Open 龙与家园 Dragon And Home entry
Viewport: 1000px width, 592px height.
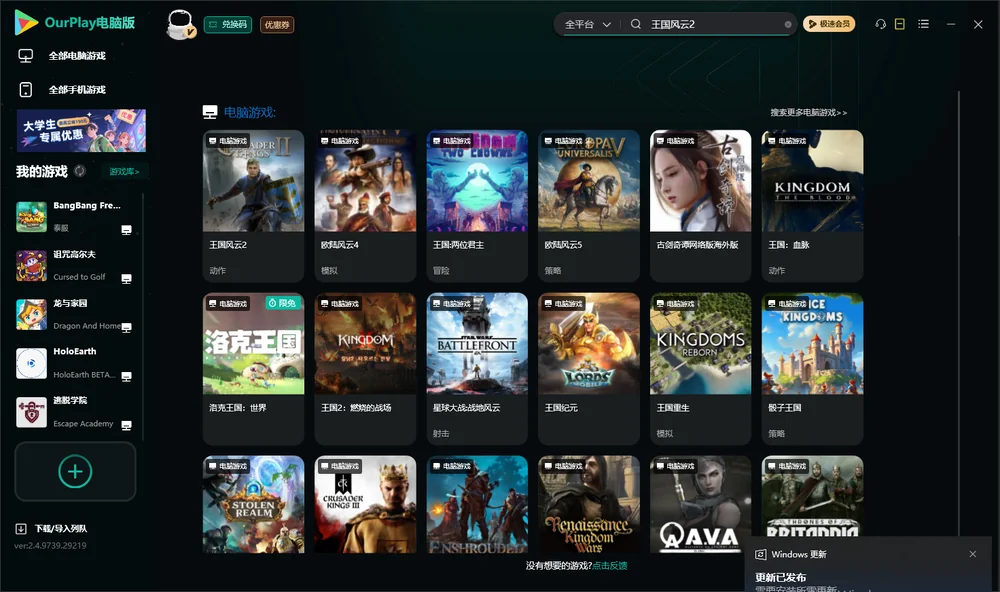[x=75, y=314]
